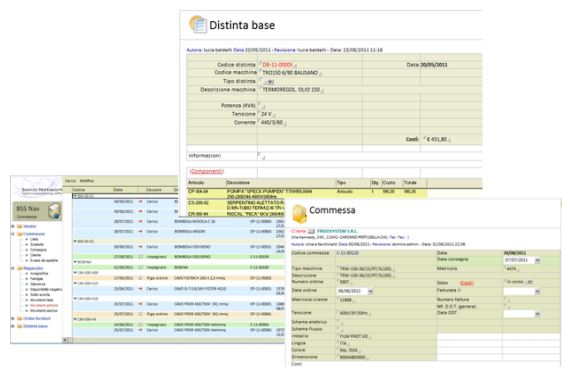The width and height of the screenshot is (565, 368).
Task: Open Movimenti articolo highlighted in red
Action: [44, 305]
